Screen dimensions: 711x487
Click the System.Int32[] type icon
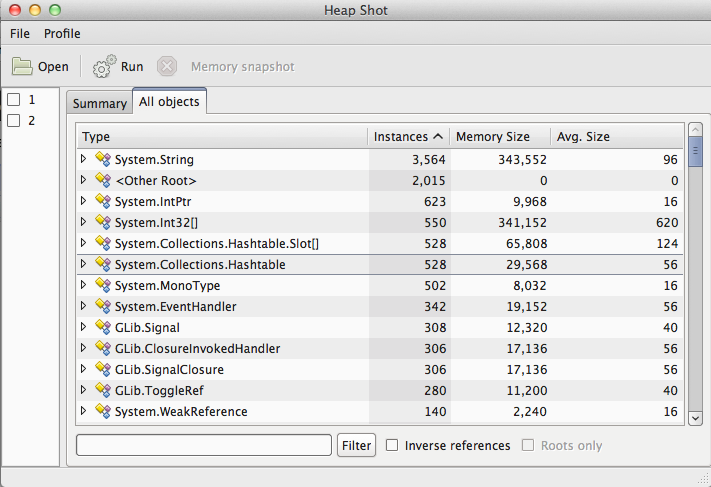[x=101, y=222]
